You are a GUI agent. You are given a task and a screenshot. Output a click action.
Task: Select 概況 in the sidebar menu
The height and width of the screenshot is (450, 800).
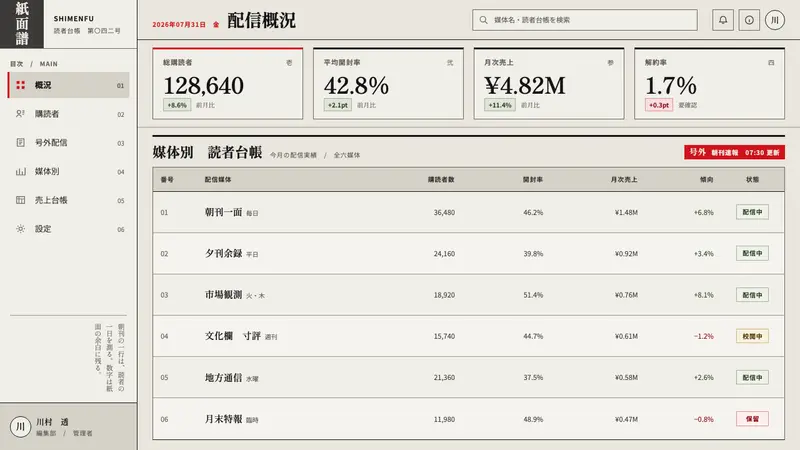click(x=69, y=85)
